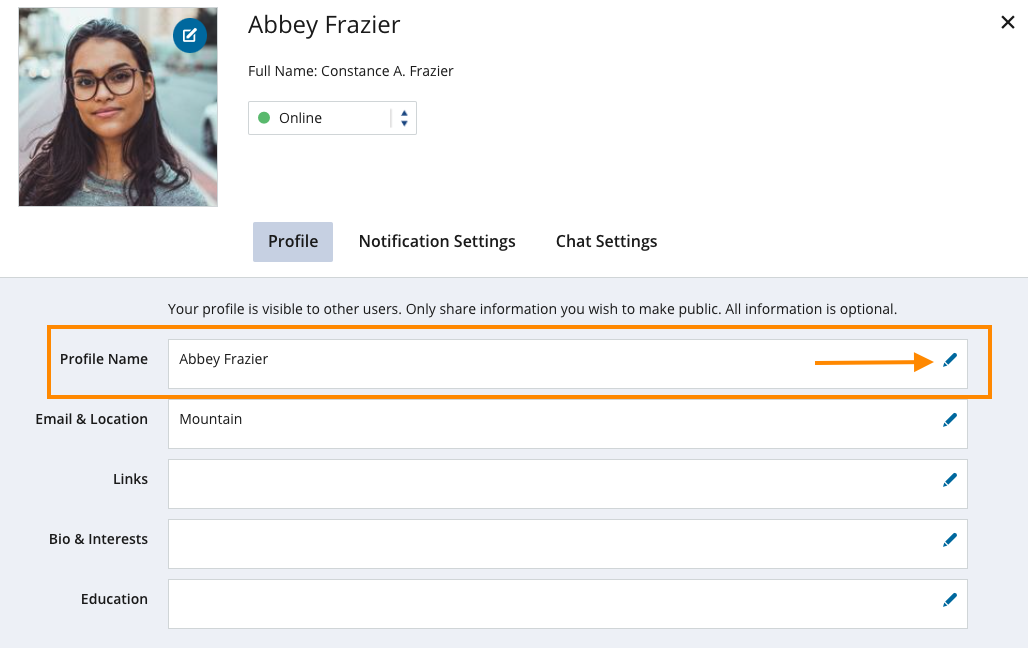Click the Abbey Frazier name heading

coord(324,25)
